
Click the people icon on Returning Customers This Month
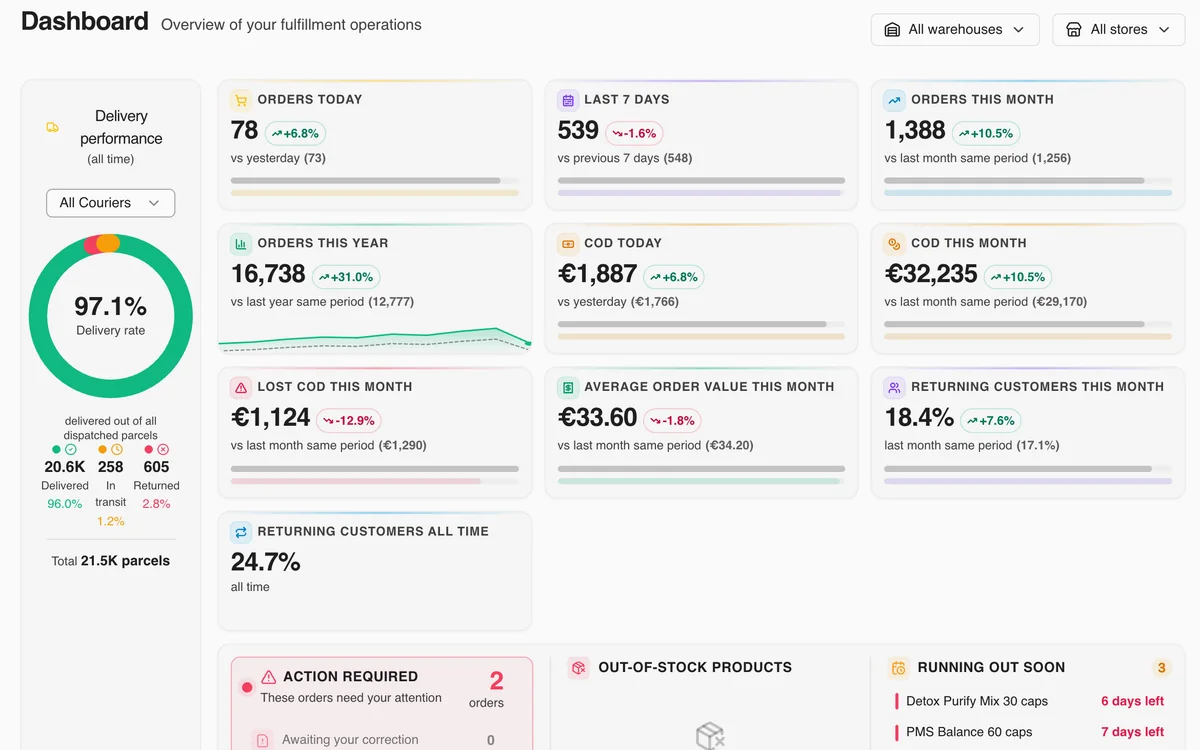point(895,387)
